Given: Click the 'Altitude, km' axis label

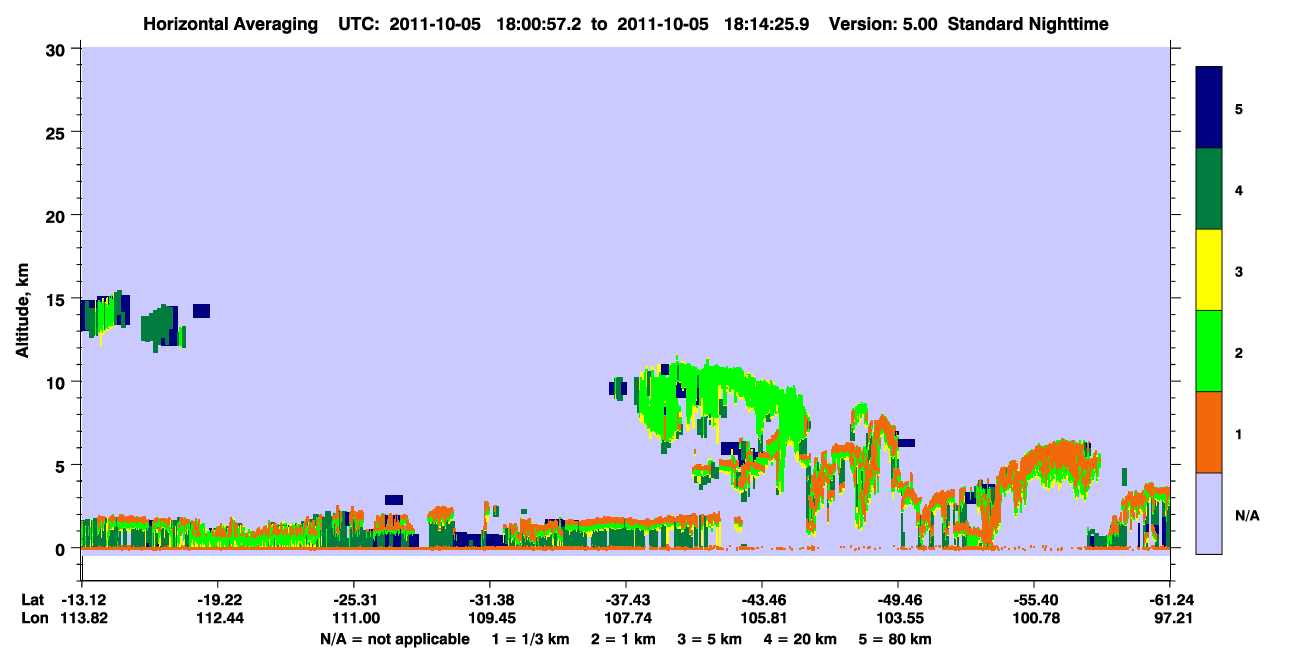Looking at the screenshot, I should (x=23, y=308).
